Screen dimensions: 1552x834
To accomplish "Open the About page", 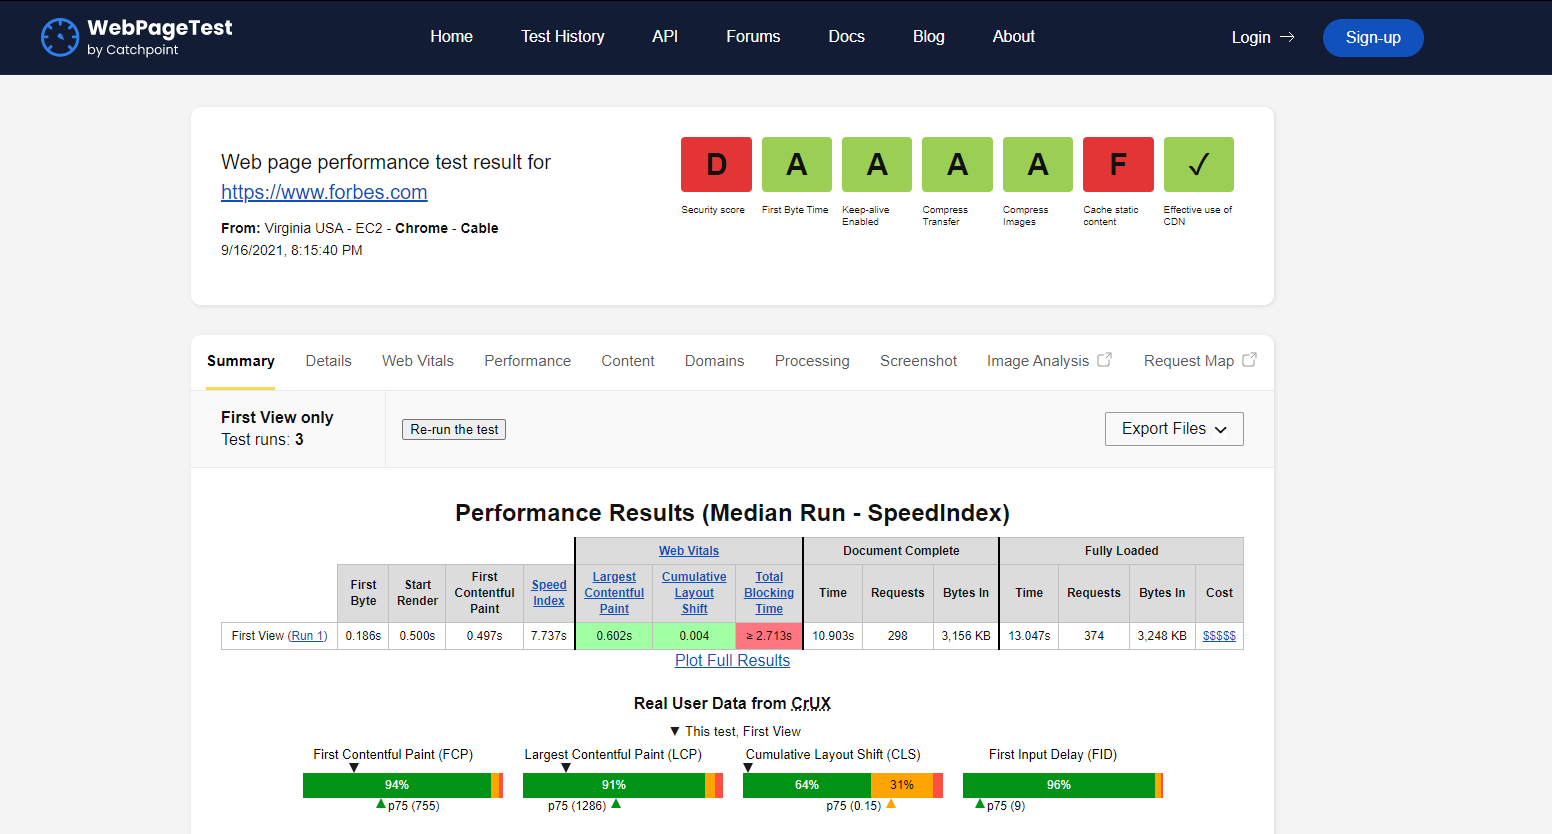I will pyautogui.click(x=1014, y=36).
